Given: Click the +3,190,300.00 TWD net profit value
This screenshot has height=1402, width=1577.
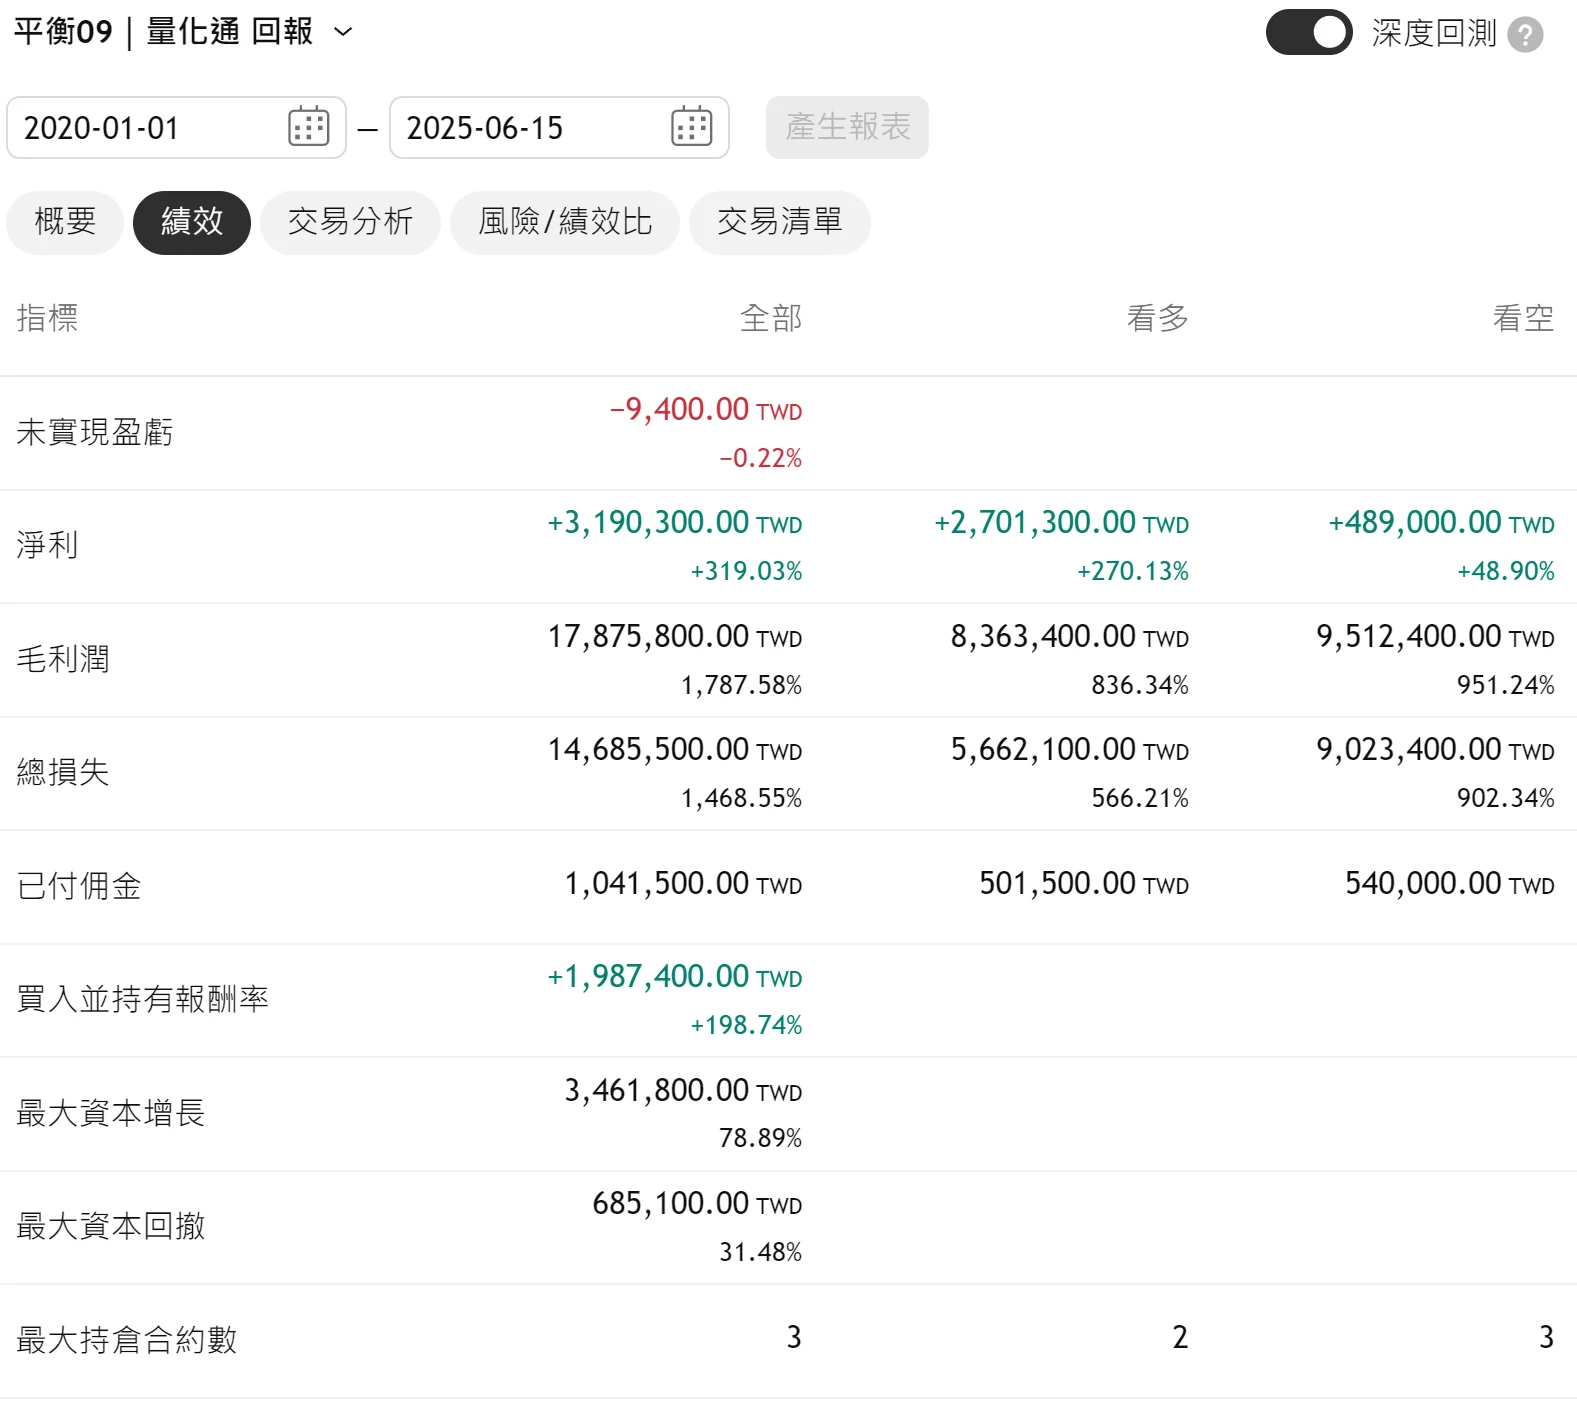Looking at the screenshot, I should (675, 522).
